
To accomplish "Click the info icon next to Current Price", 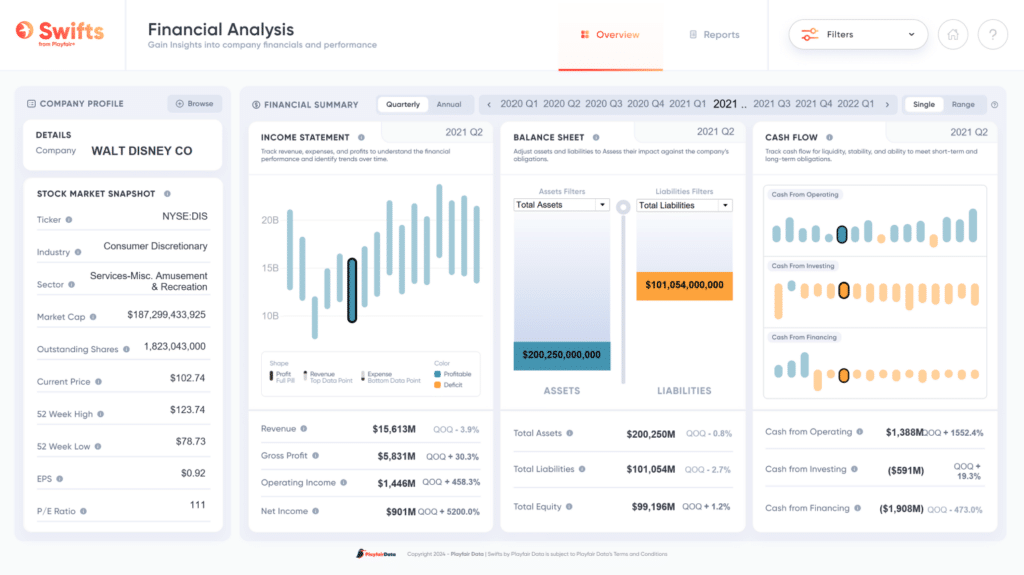I will click(x=98, y=382).
